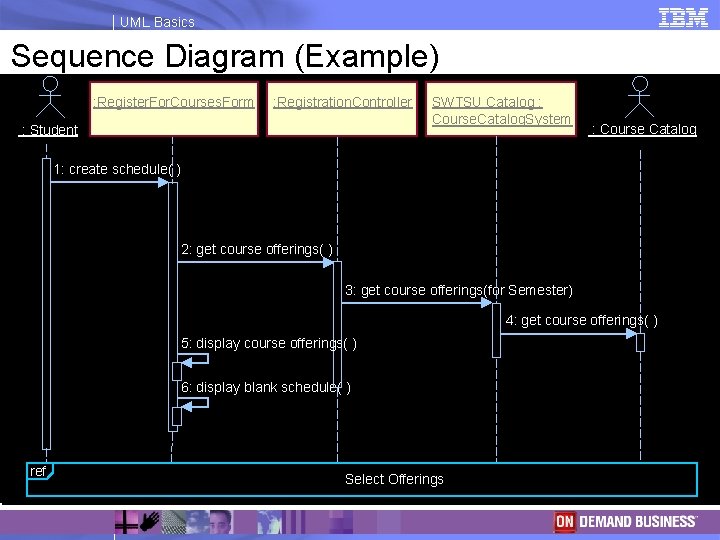Viewport: 720px width, 540px height.
Task: Click the '2: get course offerings' message label
Action: 257,249
